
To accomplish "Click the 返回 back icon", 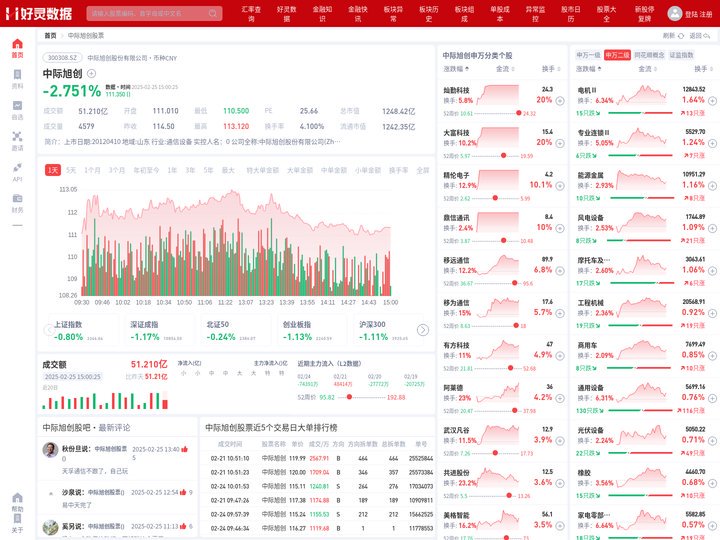I will click(x=707, y=36).
